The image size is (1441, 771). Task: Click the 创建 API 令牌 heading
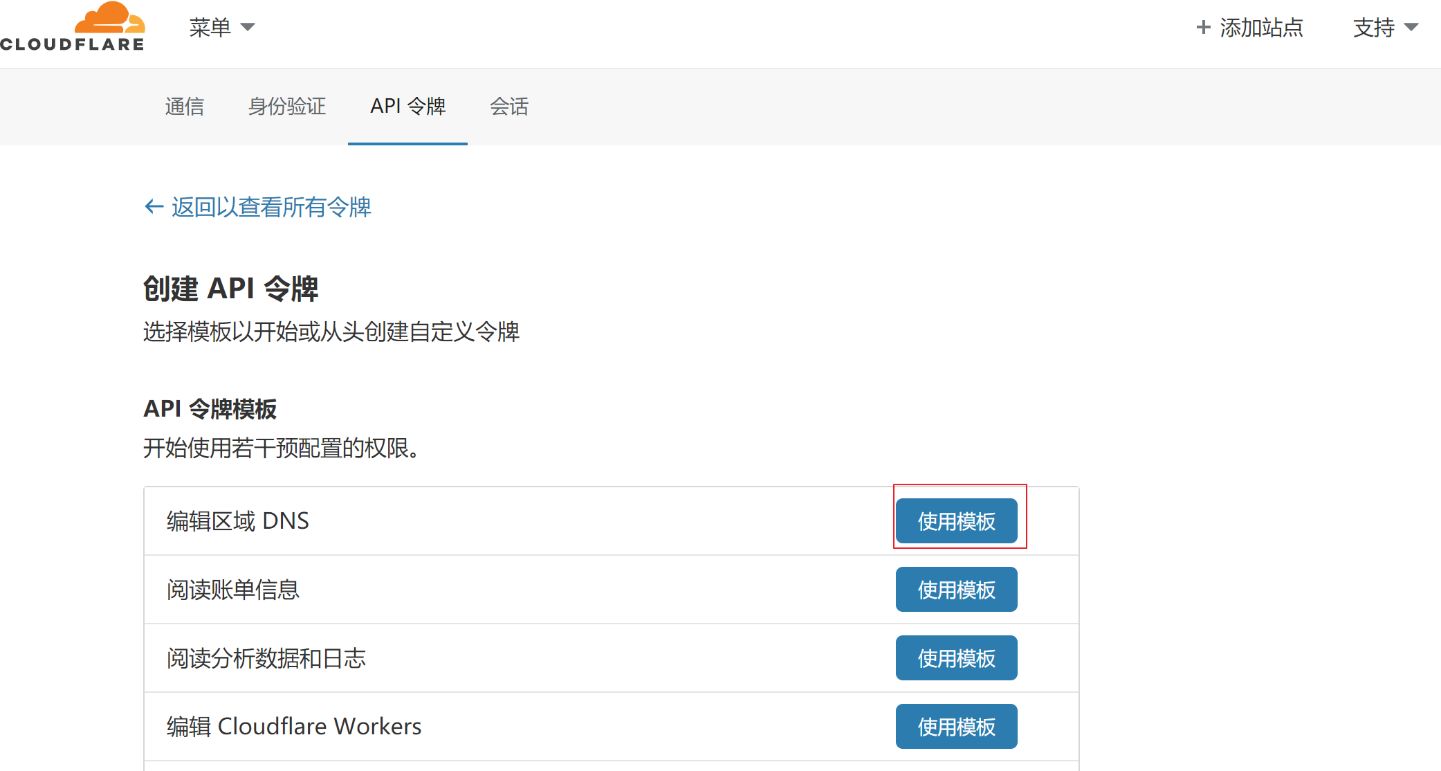(x=231, y=290)
